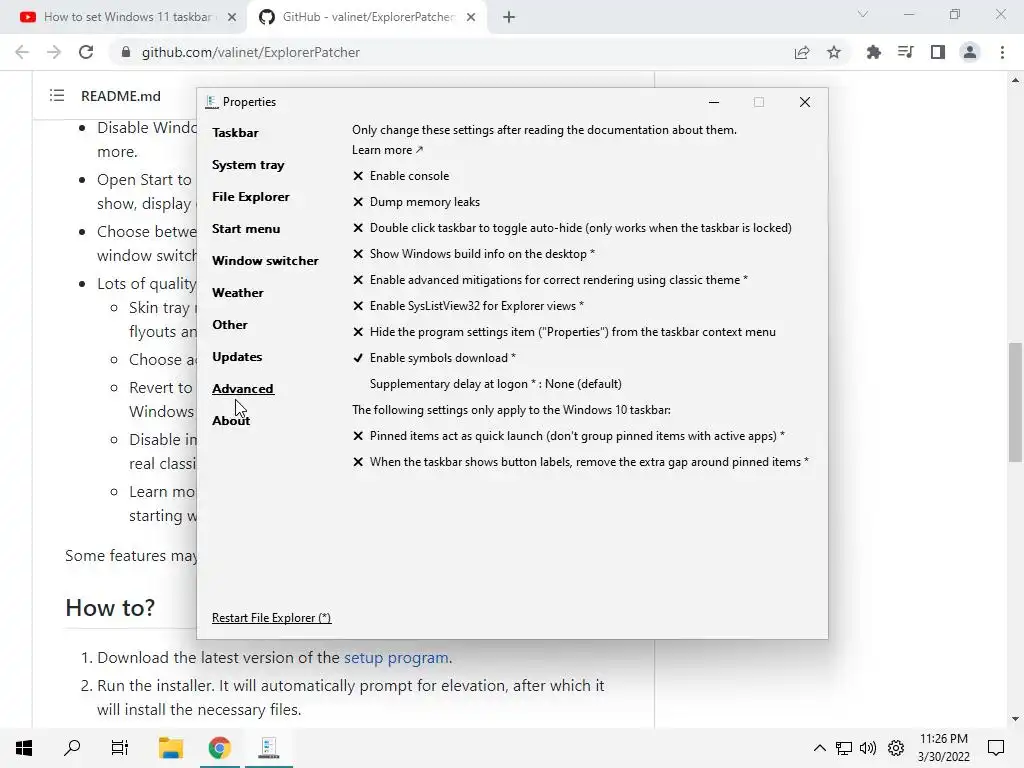Screen dimensions: 1024x768
Task: Show hidden tray icons chevron
Action: (820, 748)
